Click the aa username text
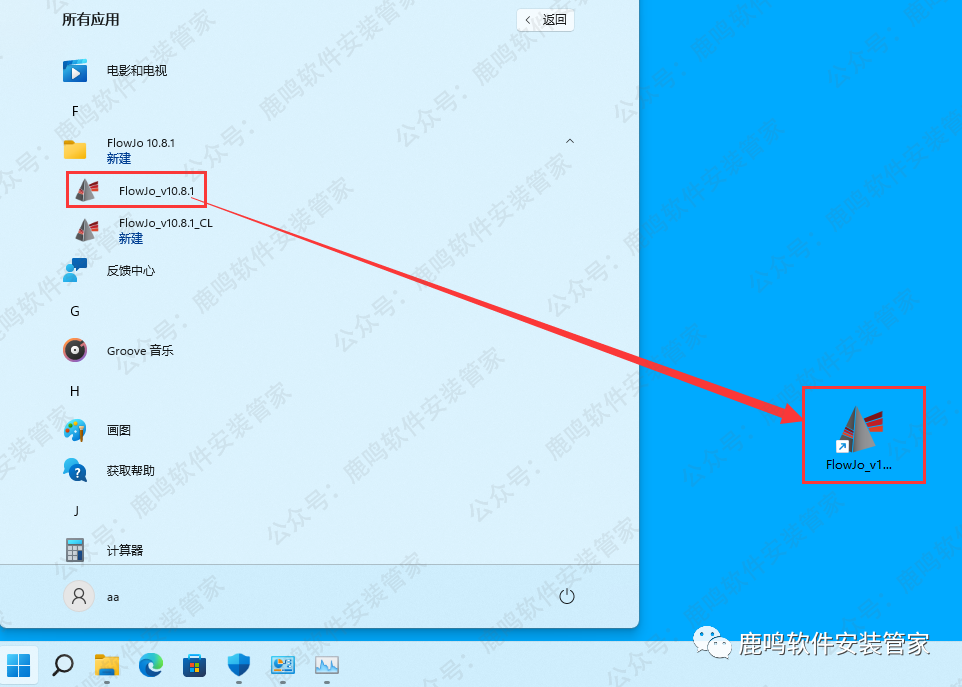This screenshot has height=687, width=962. click(113, 597)
